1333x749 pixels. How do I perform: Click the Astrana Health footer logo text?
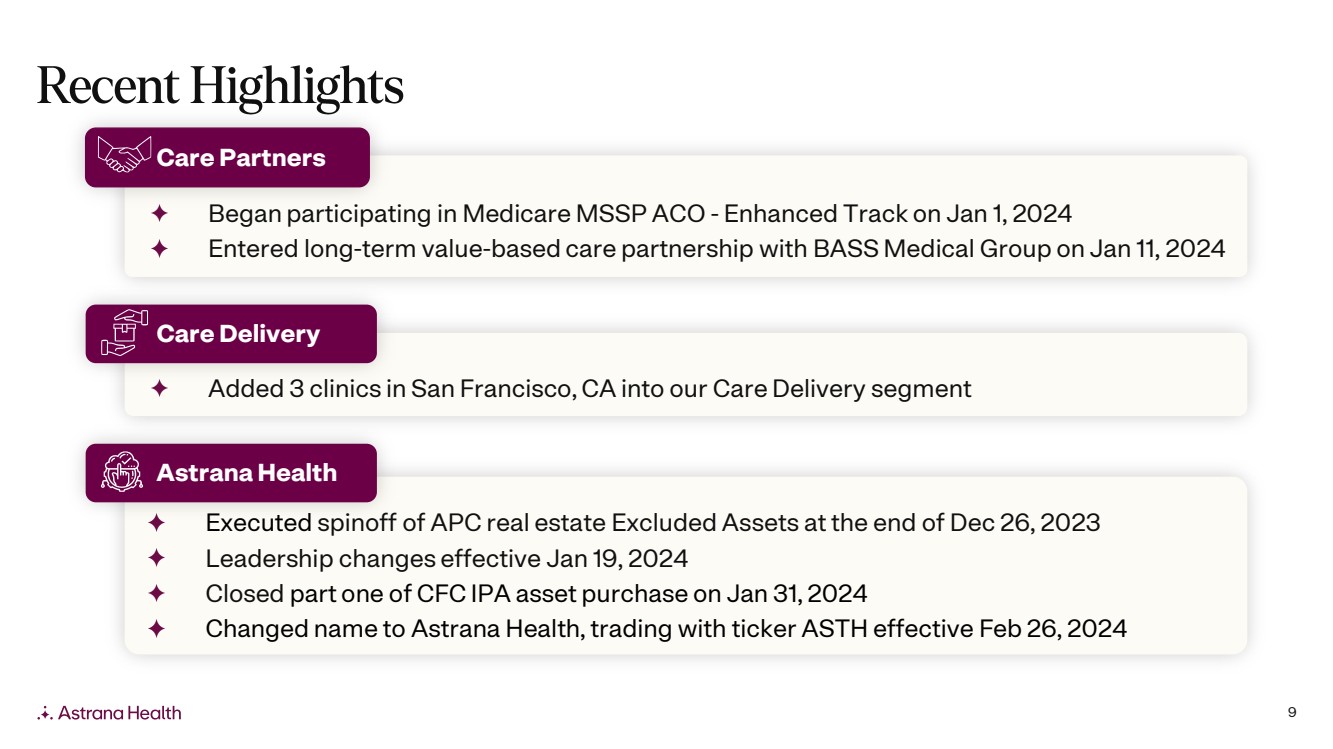[x=120, y=713]
